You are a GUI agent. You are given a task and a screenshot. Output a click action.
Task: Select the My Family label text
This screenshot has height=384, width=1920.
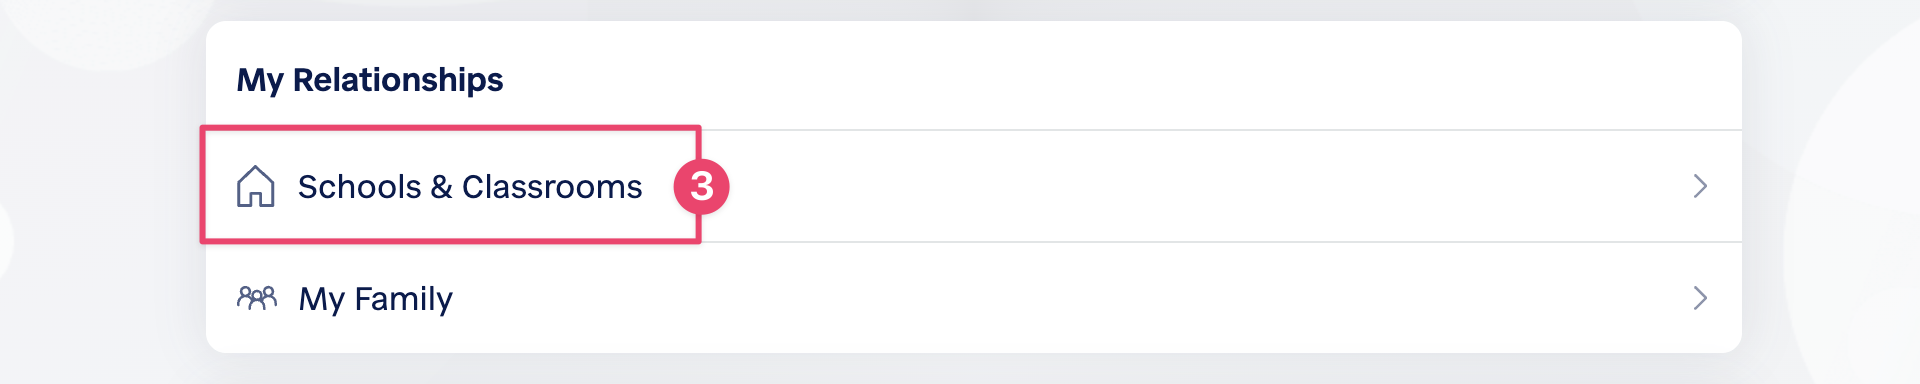[x=376, y=299]
